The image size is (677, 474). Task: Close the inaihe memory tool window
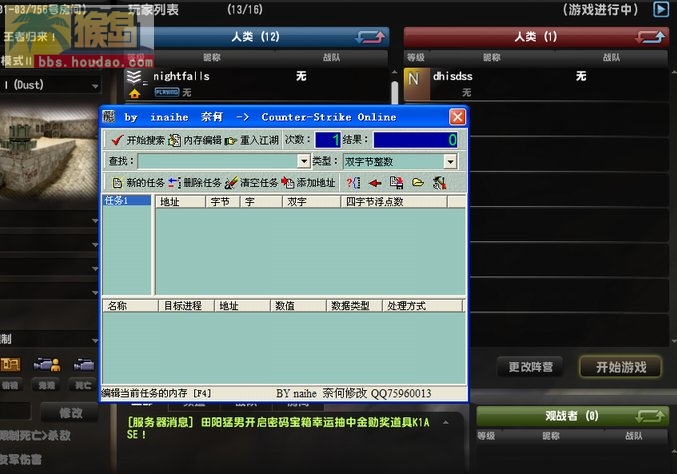[457, 117]
